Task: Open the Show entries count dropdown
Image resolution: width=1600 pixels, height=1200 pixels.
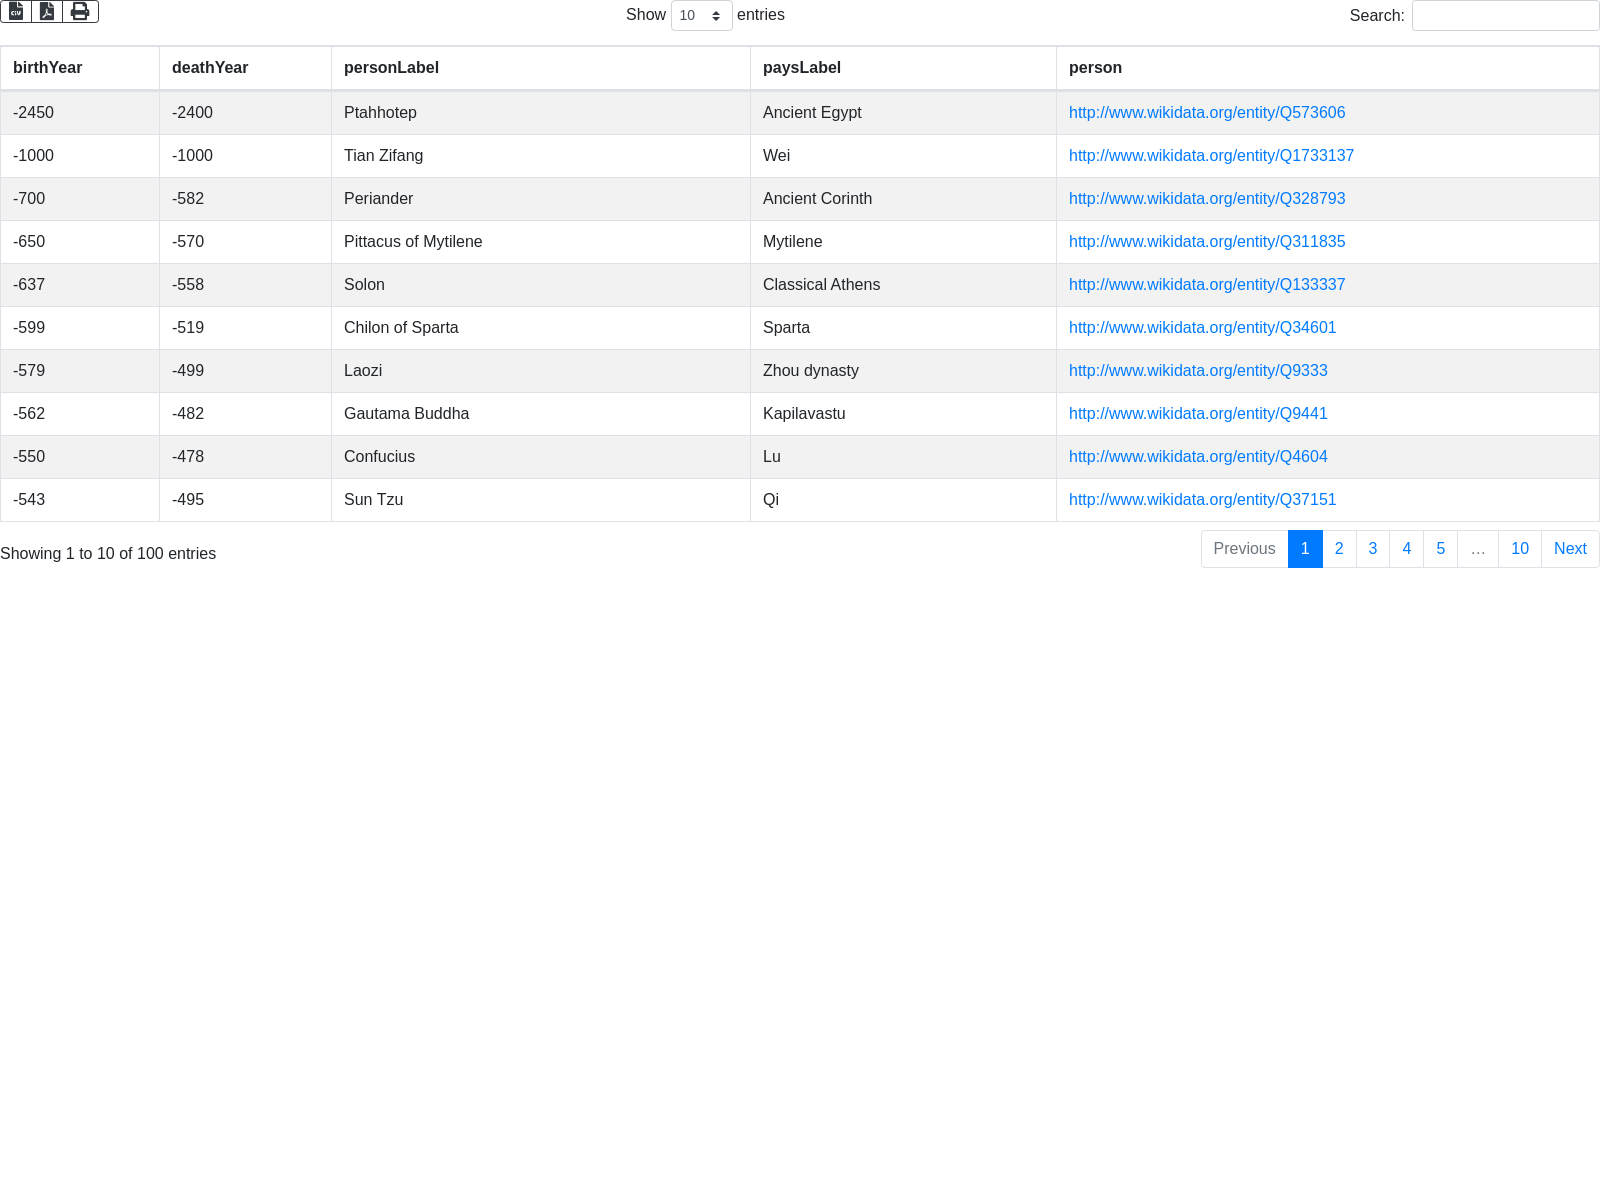Action: pos(701,16)
